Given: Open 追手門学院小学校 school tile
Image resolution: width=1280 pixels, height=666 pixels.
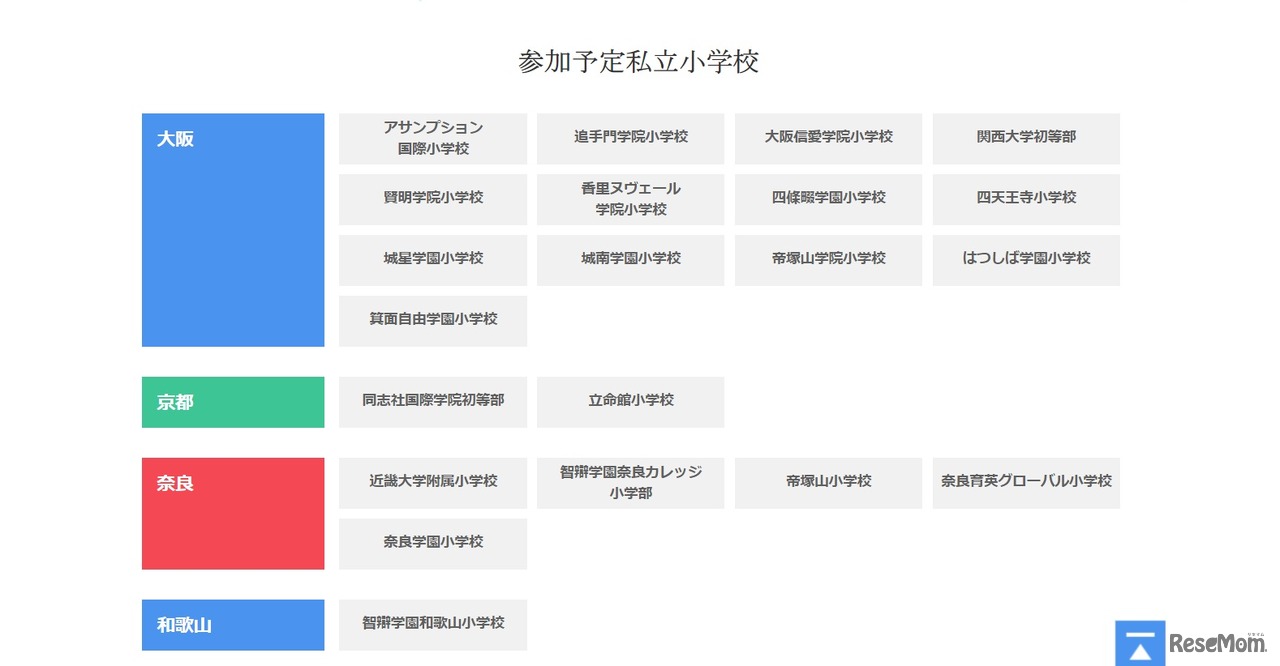Looking at the screenshot, I should (631, 138).
